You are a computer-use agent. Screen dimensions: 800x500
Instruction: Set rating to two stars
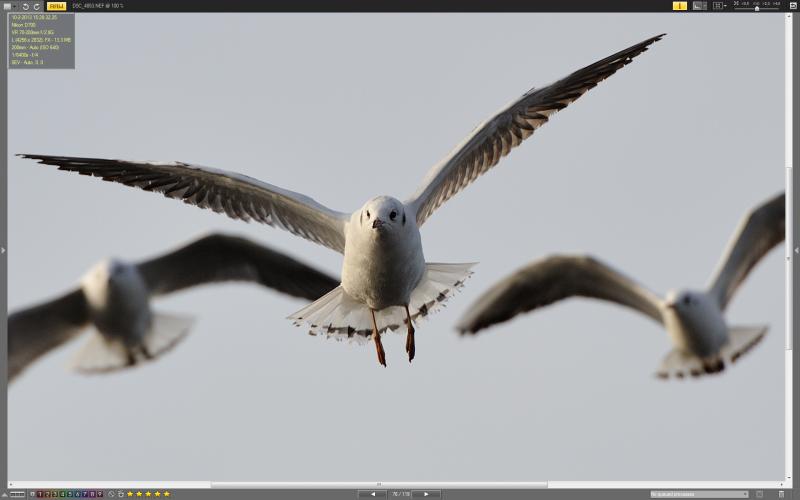click(x=139, y=494)
